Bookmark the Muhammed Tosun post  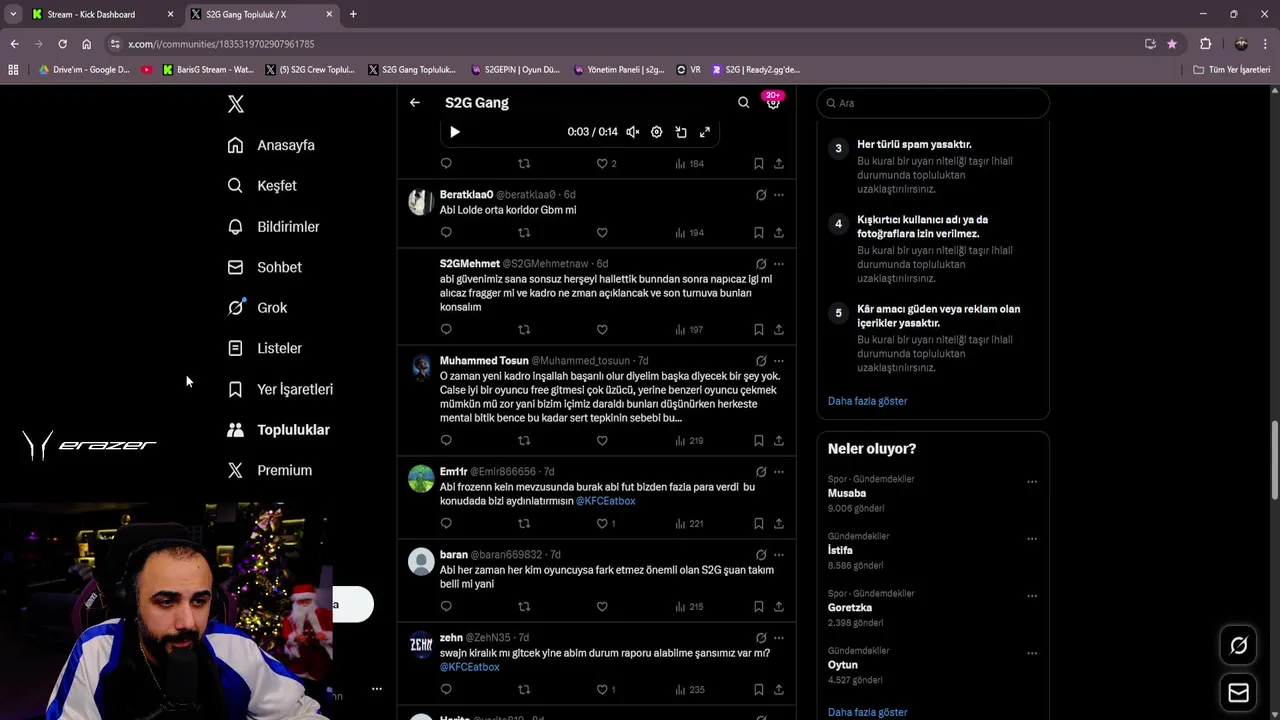759,441
